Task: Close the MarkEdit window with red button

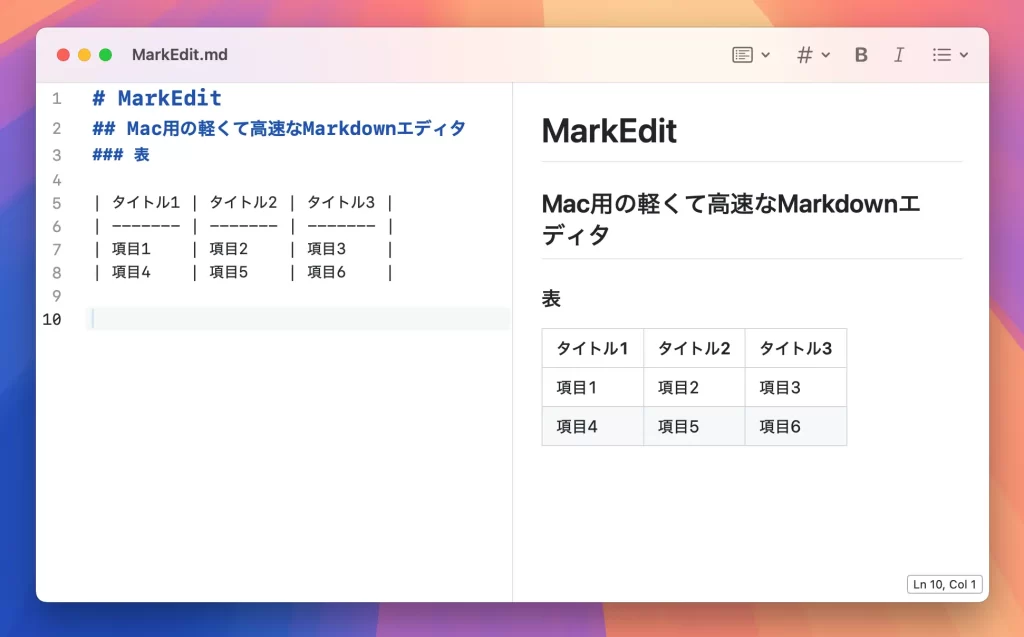Action: coord(63,55)
